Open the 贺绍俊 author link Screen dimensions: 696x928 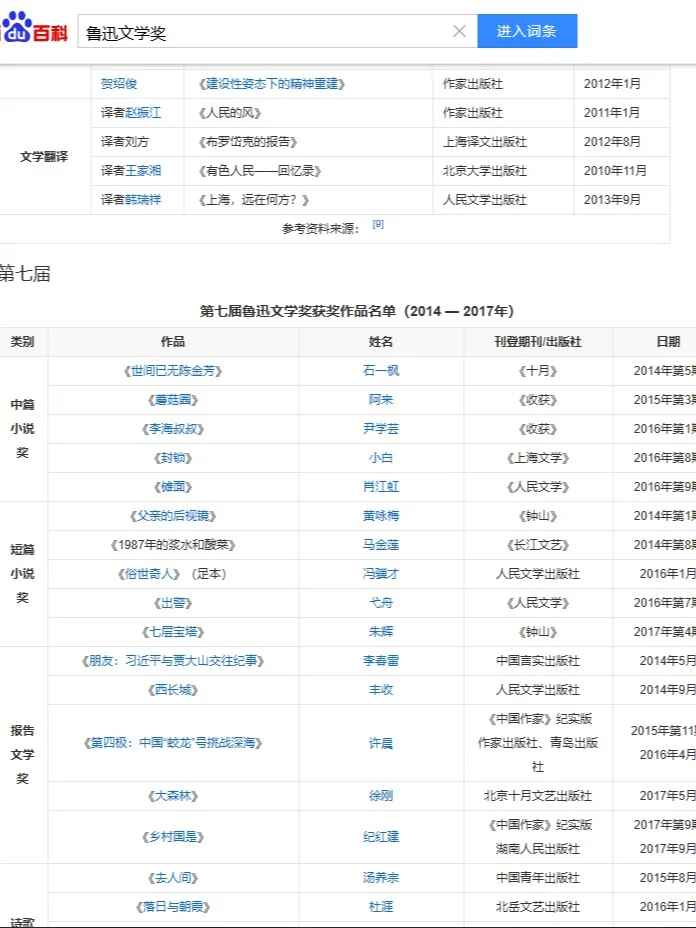[119, 84]
